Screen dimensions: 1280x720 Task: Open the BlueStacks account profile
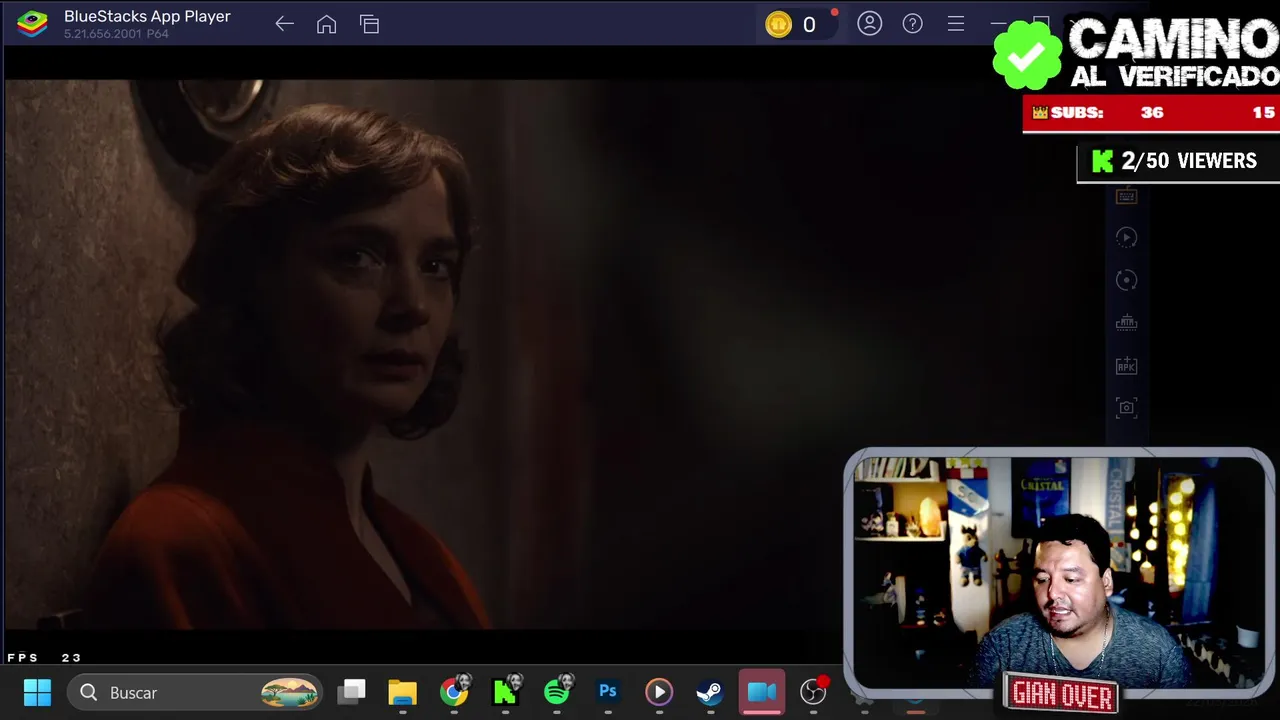point(869,23)
